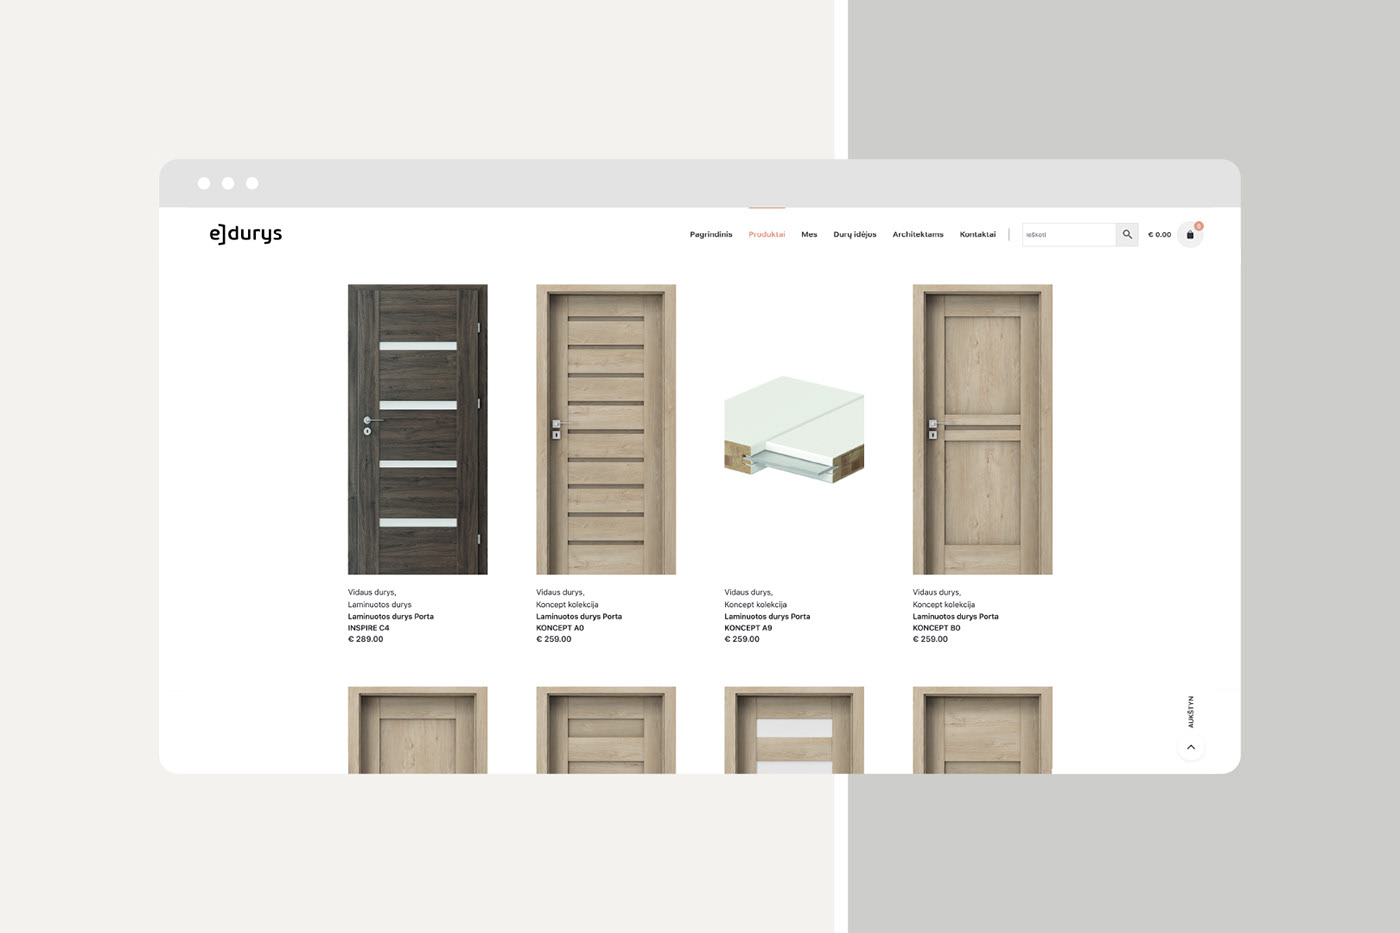Open the second-row door with white glass panels
The image size is (1400, 933).
pos(794,730)
